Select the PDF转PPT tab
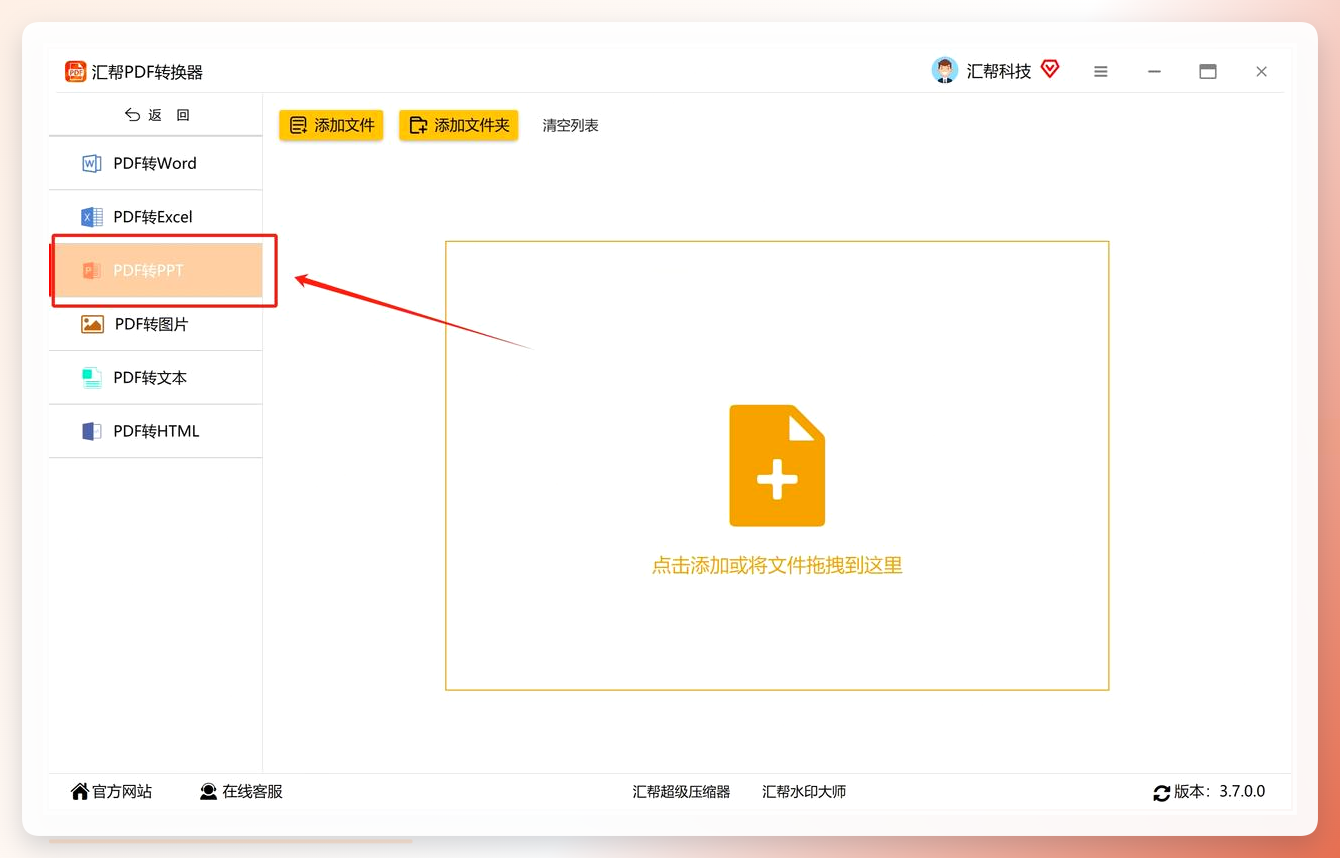This screenshot has width=1340, height=858. click(x=156, y=270)
